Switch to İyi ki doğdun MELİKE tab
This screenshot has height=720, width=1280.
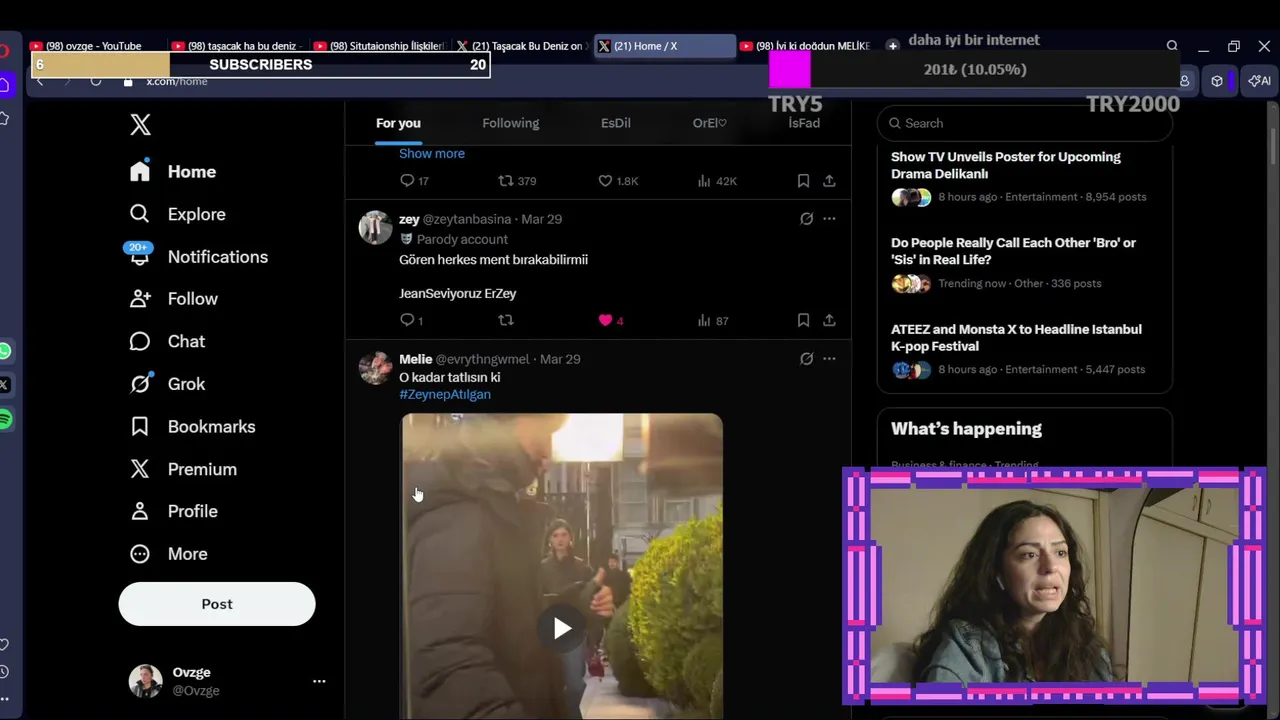[x=806, y=46]
